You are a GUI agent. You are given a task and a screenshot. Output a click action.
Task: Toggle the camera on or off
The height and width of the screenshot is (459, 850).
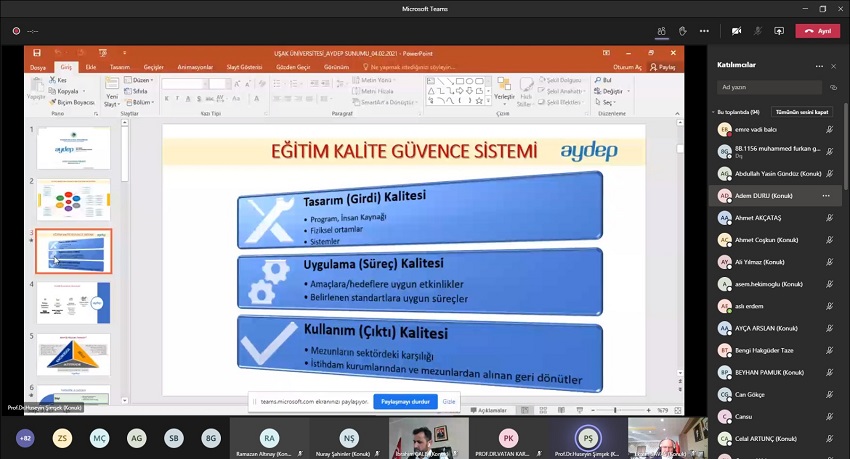coord(736,31)
